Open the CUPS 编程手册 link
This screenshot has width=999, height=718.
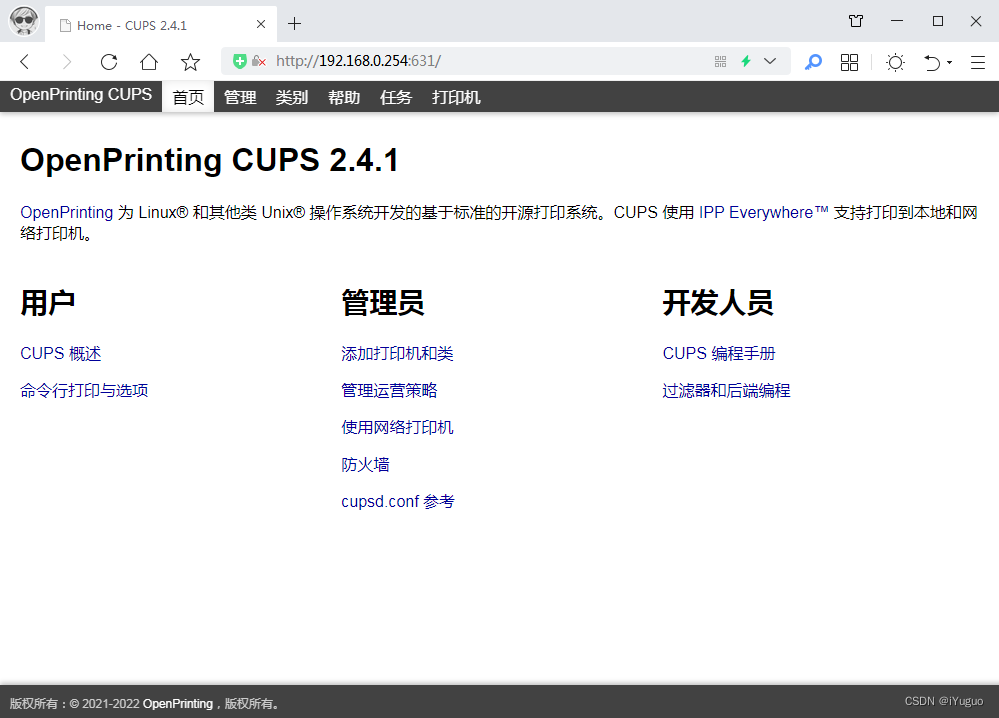pos(719,354)
